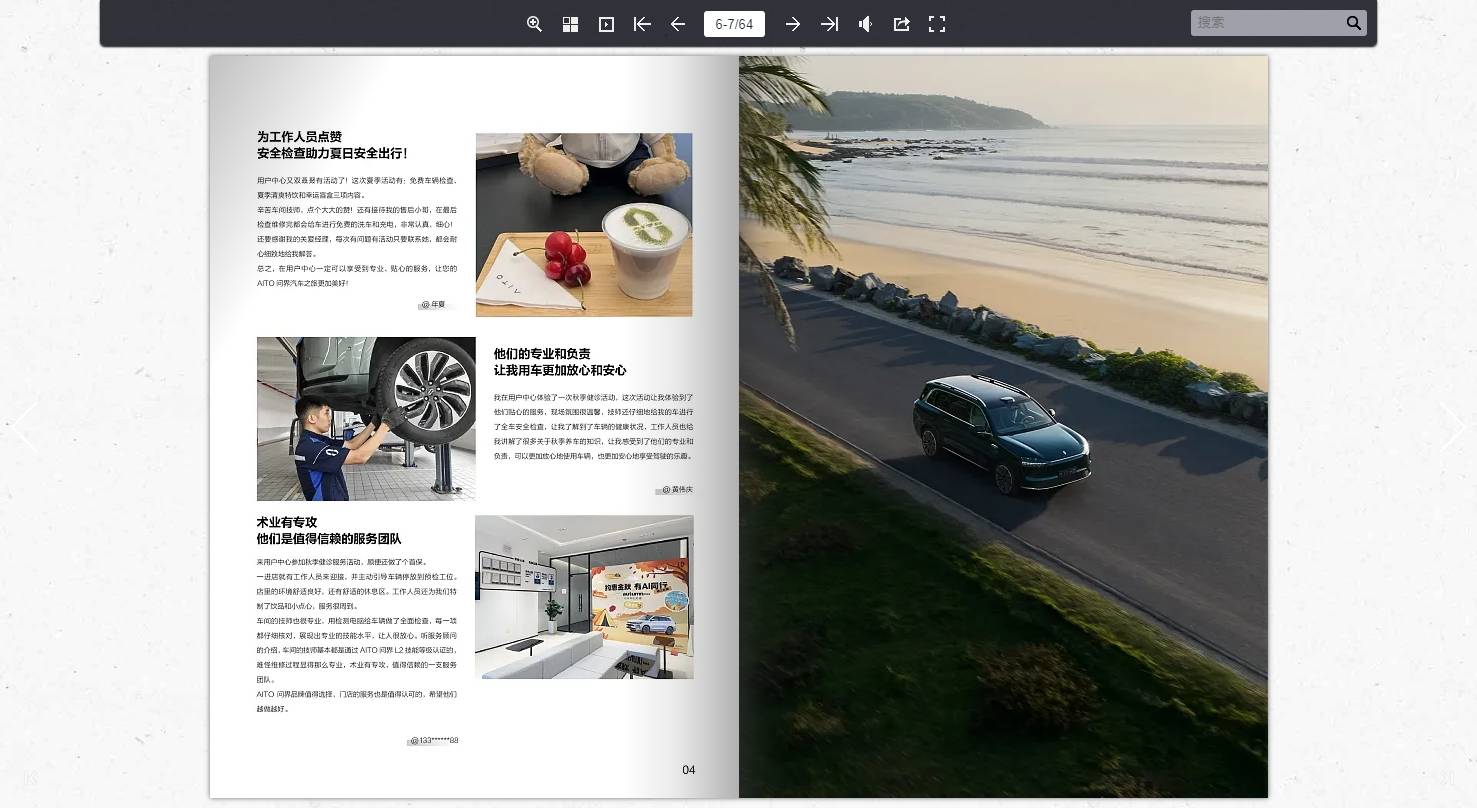
Task: Flip forward using right side chevron arrow
Action: [x=1452, y=428]
